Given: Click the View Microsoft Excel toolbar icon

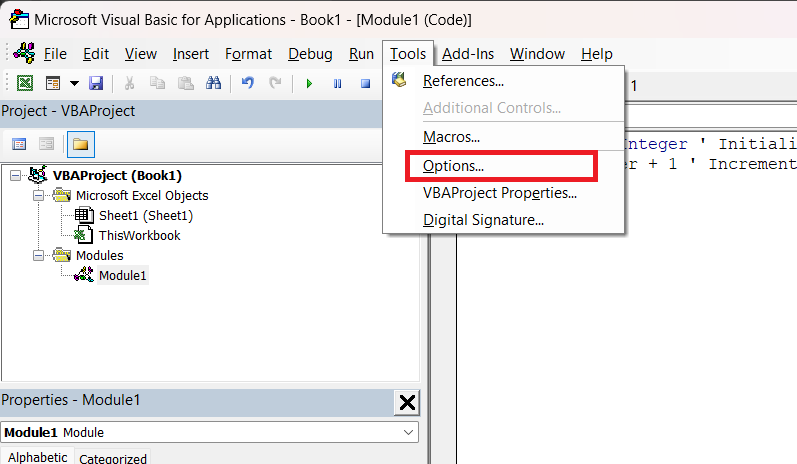Looking at the screenshot, I should [25, 83].
